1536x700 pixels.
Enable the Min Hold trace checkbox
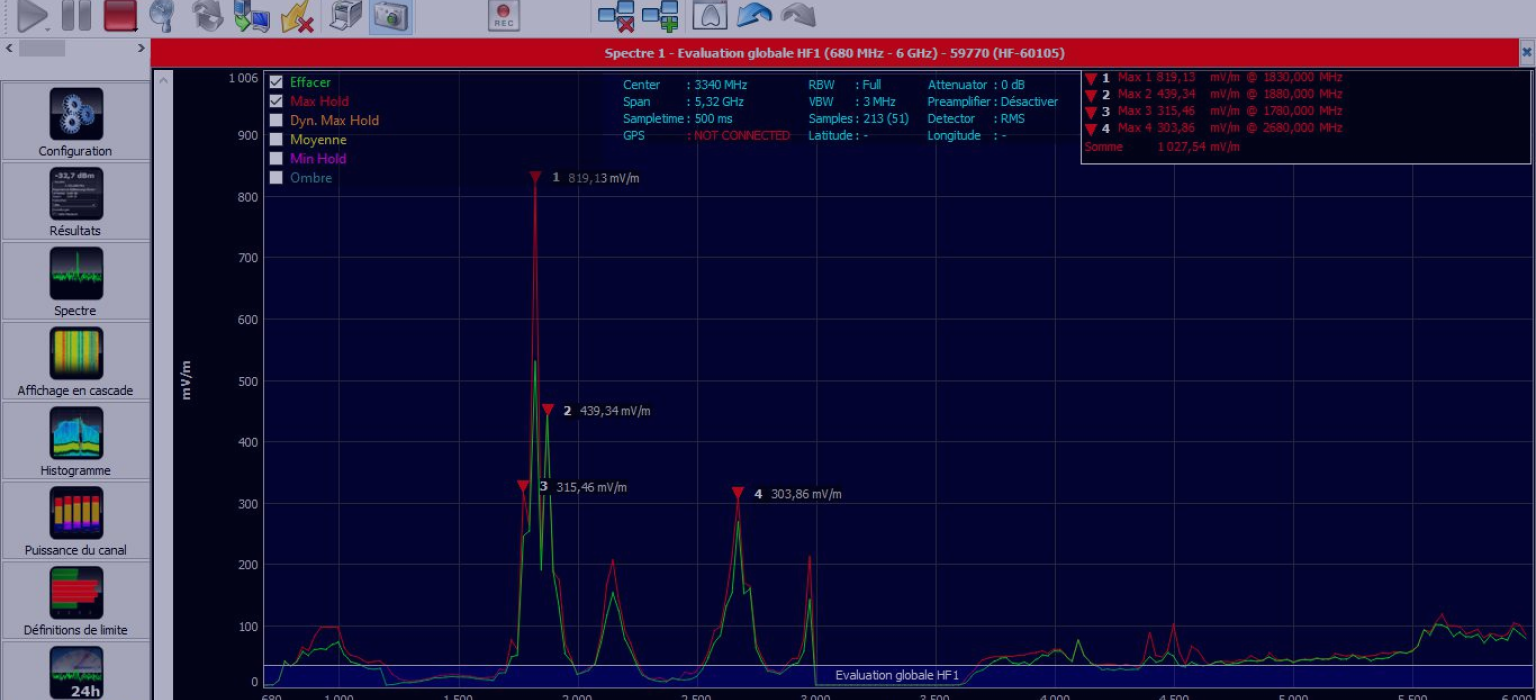tap(276, 159)
